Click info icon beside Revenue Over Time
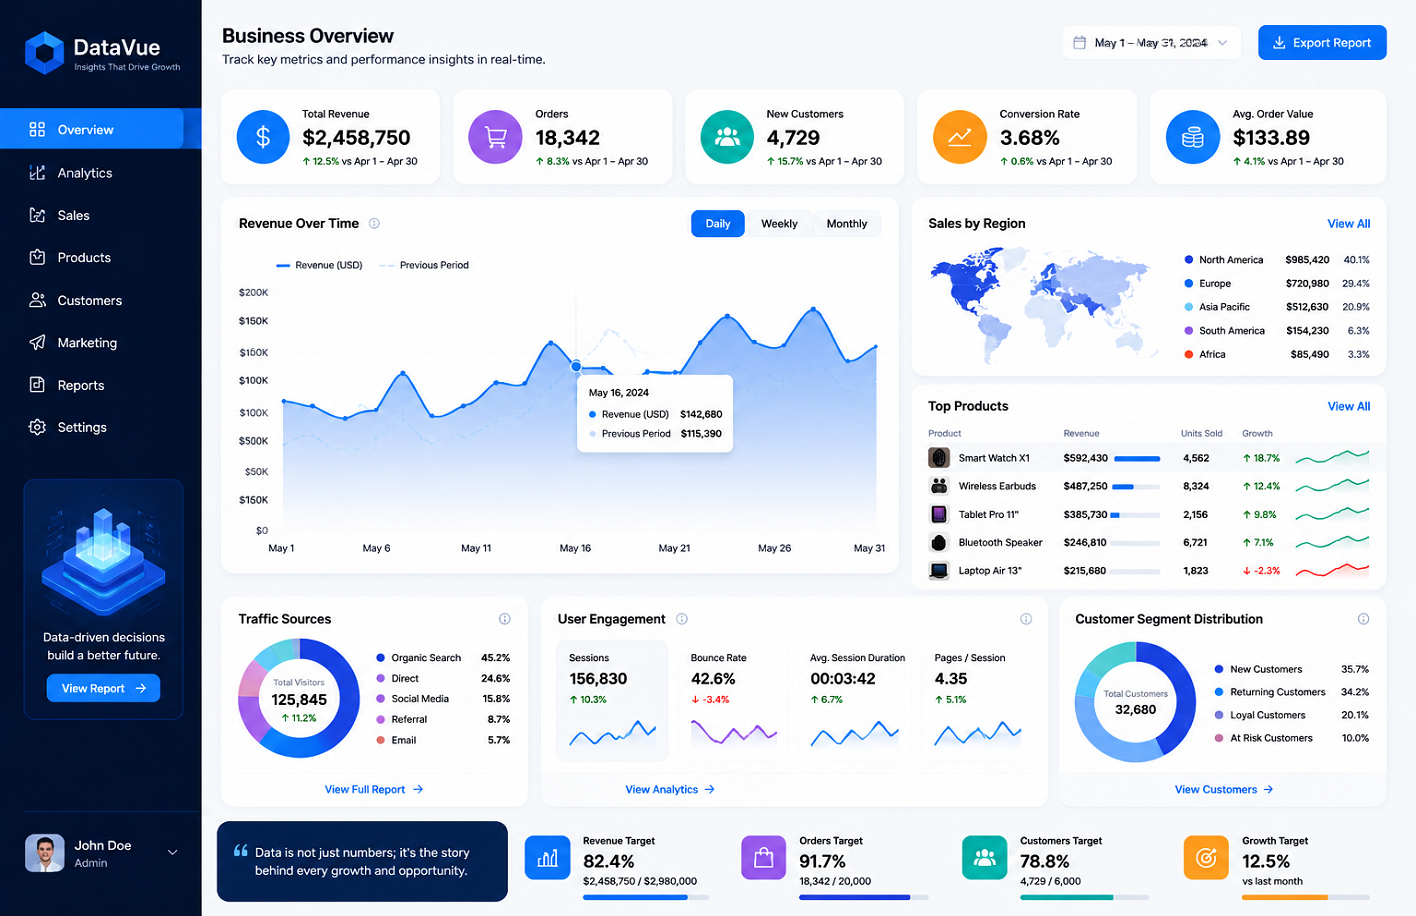 coord(374,223)
